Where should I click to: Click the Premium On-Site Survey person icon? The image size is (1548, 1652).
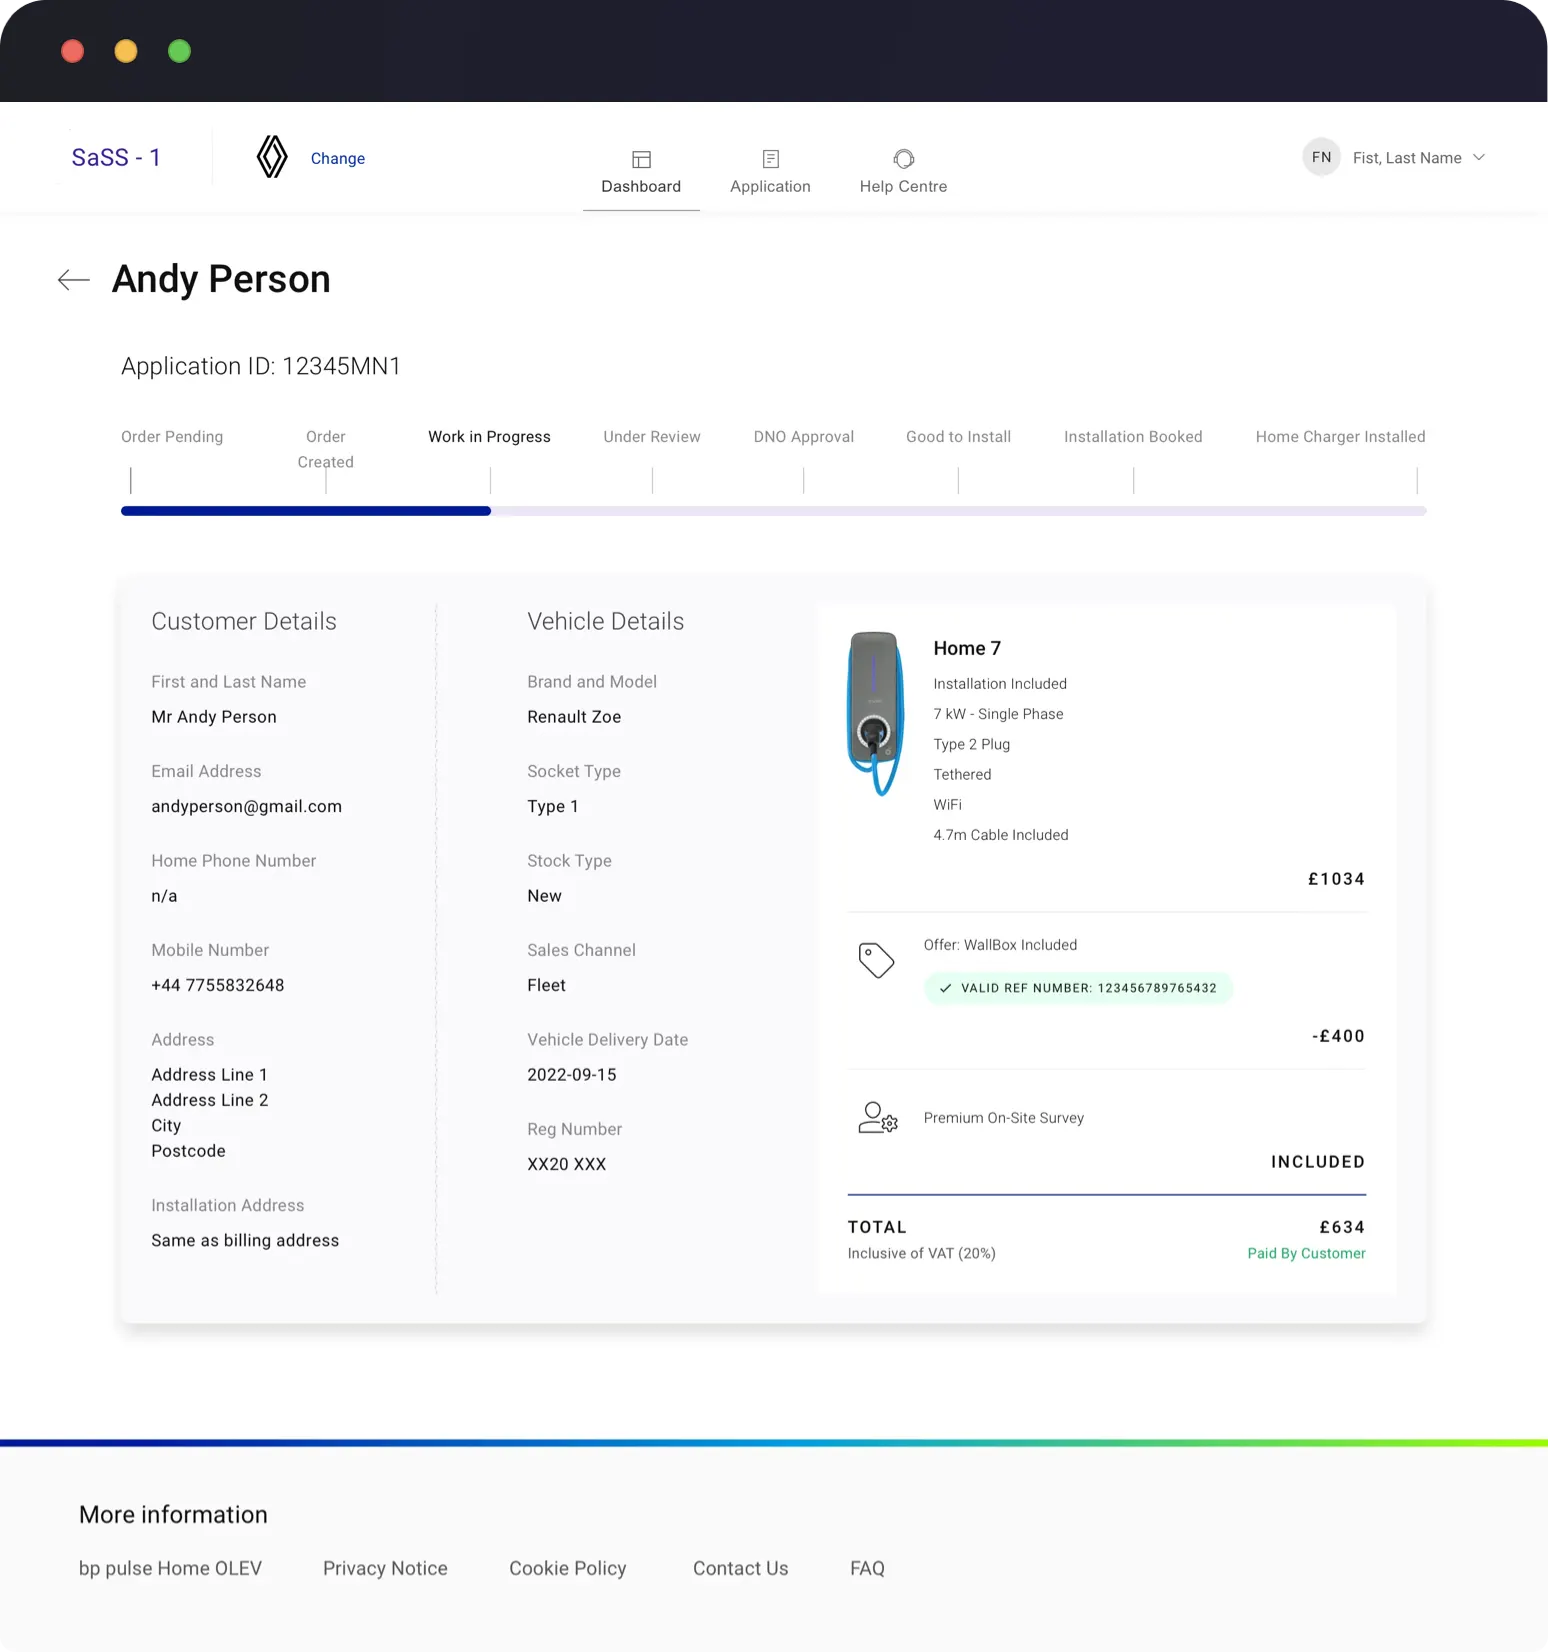(878, 1117)
